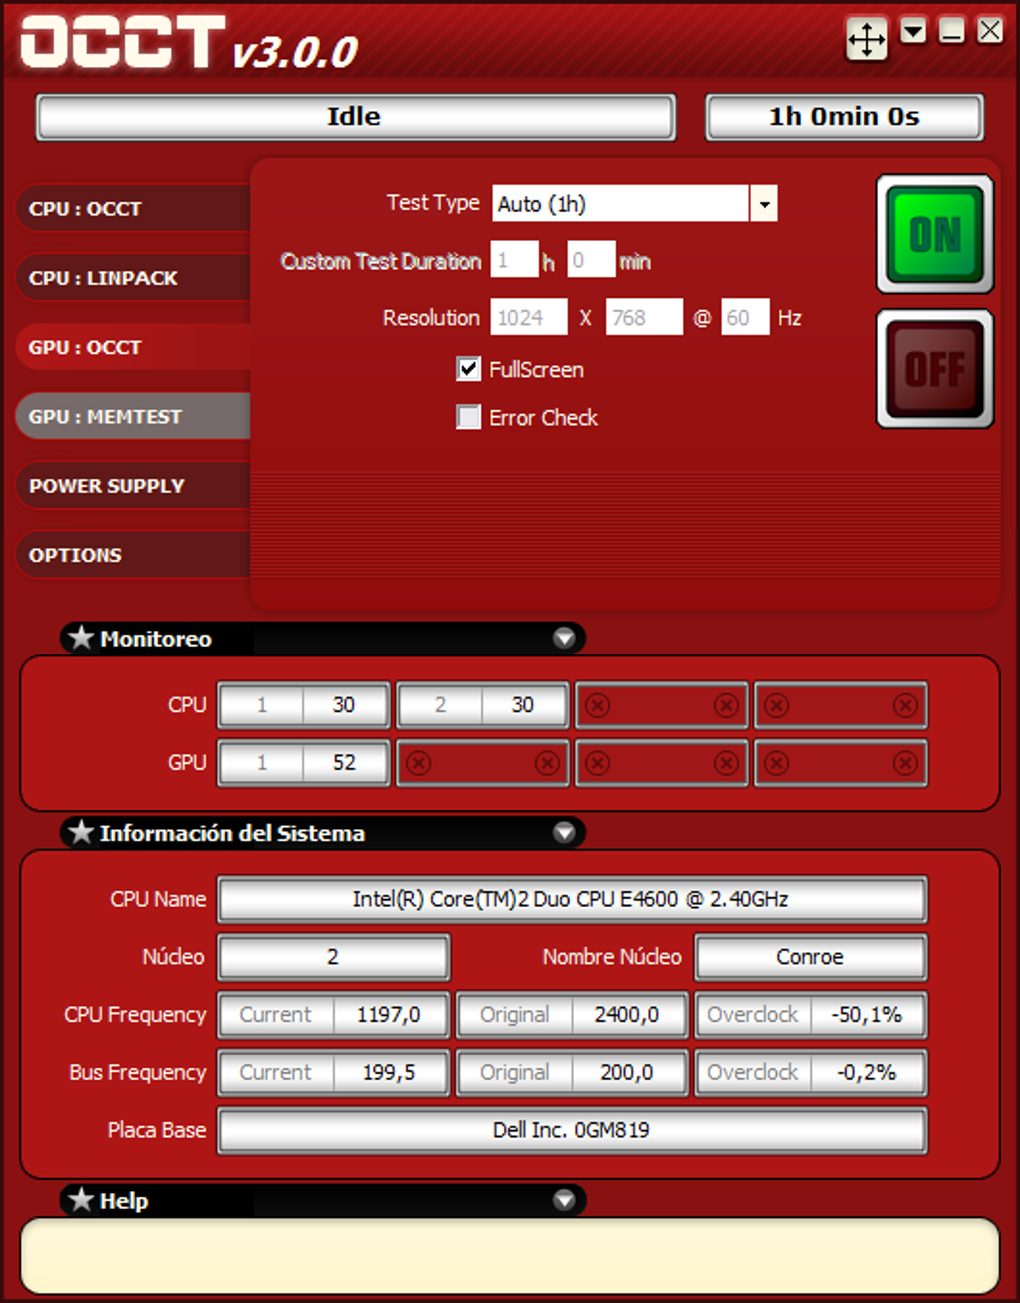Click the resolution height field 768
The width and height of the screenshot is (1020, 1303).
coord(644,318)
